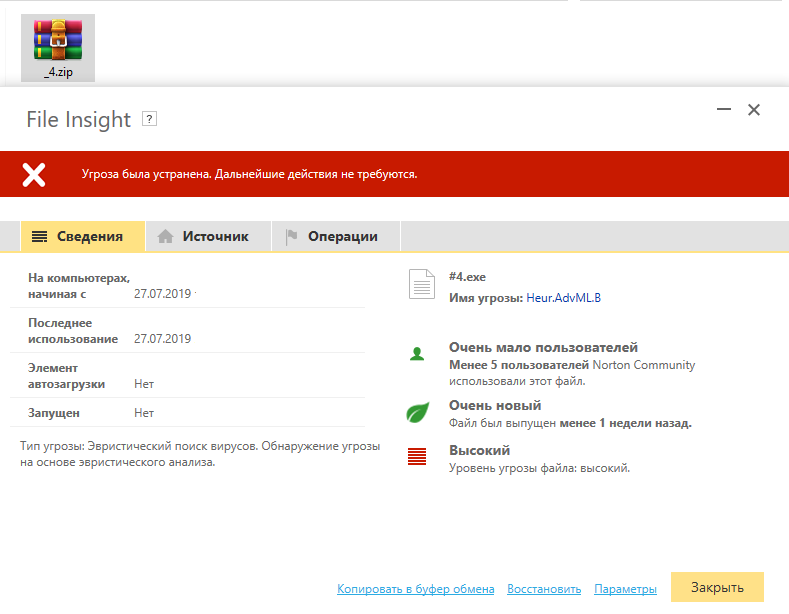Open the Параметры link

625,589
